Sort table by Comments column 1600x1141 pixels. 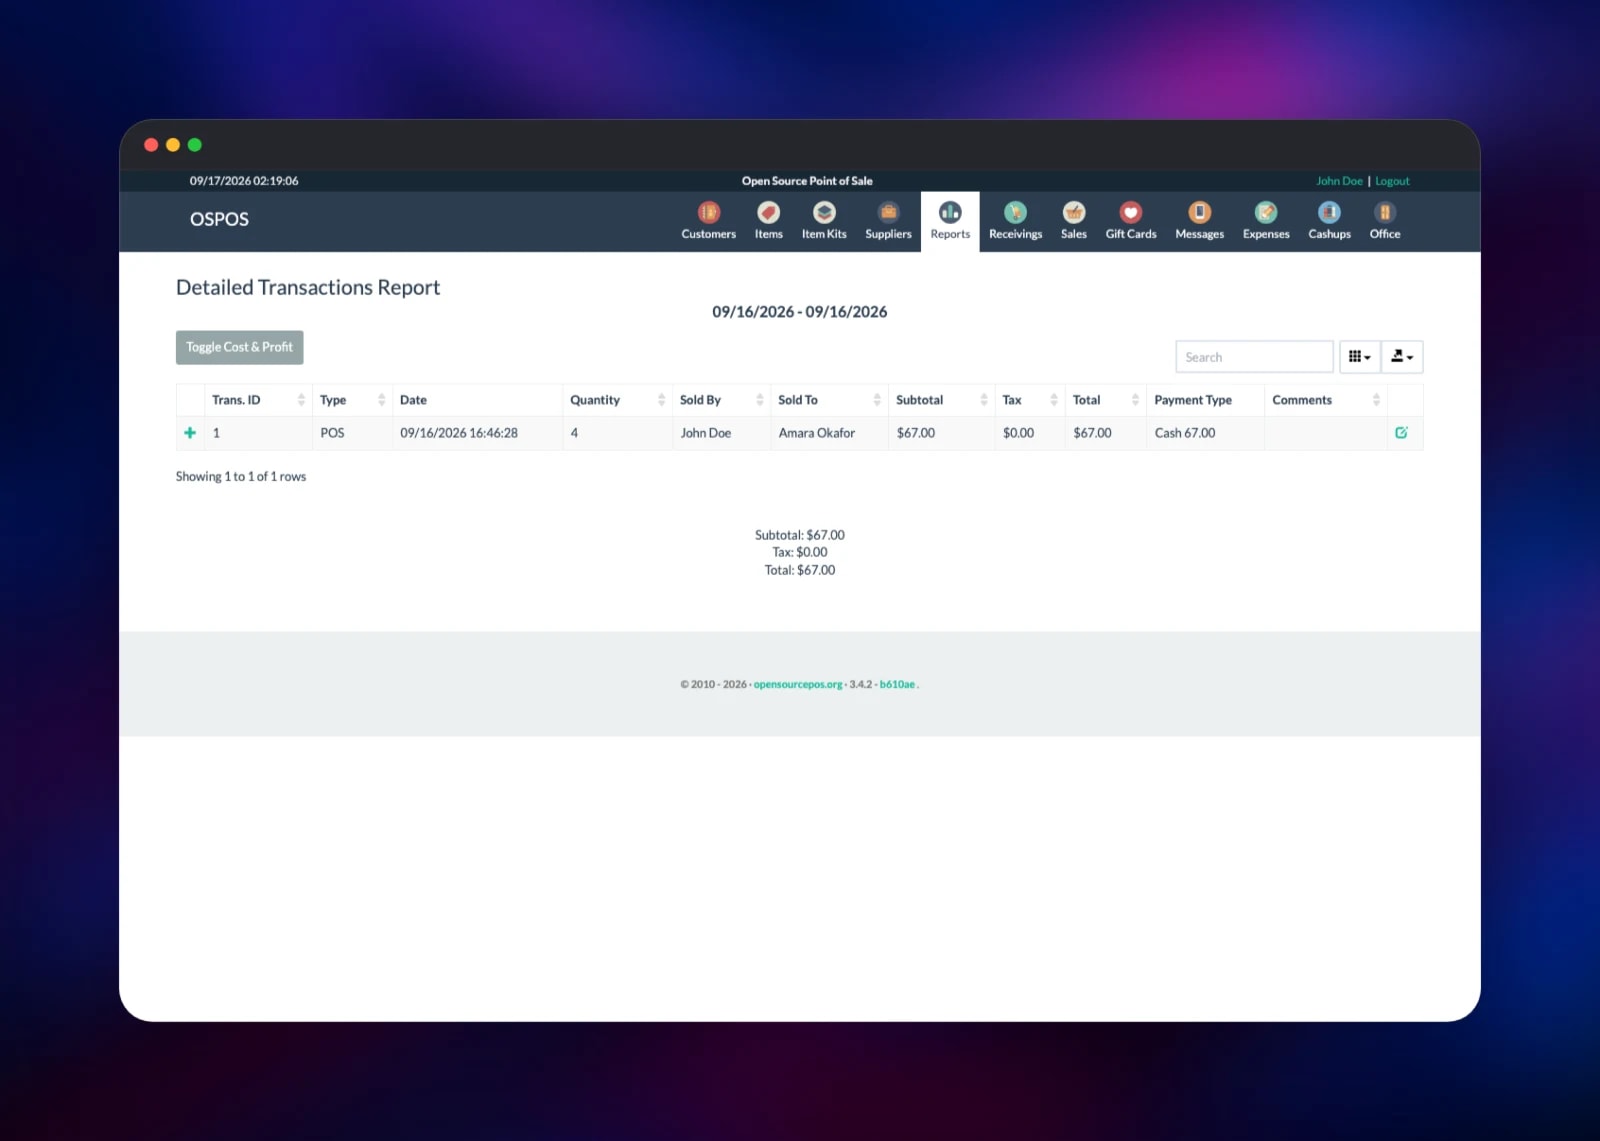(x=1325, y=400)
